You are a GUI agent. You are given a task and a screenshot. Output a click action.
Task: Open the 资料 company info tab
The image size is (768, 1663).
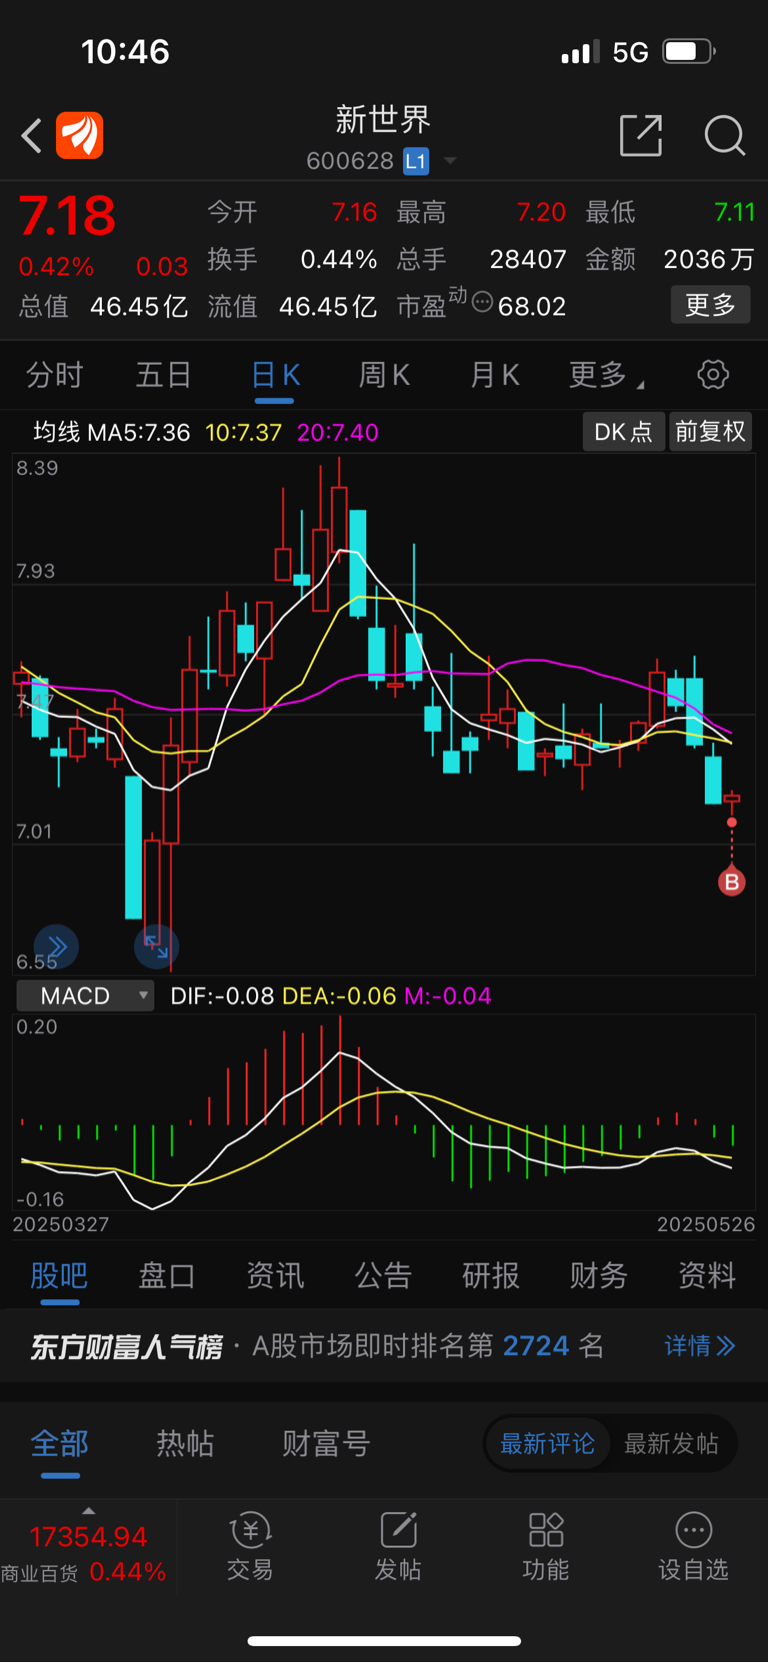pos(707,1276)
